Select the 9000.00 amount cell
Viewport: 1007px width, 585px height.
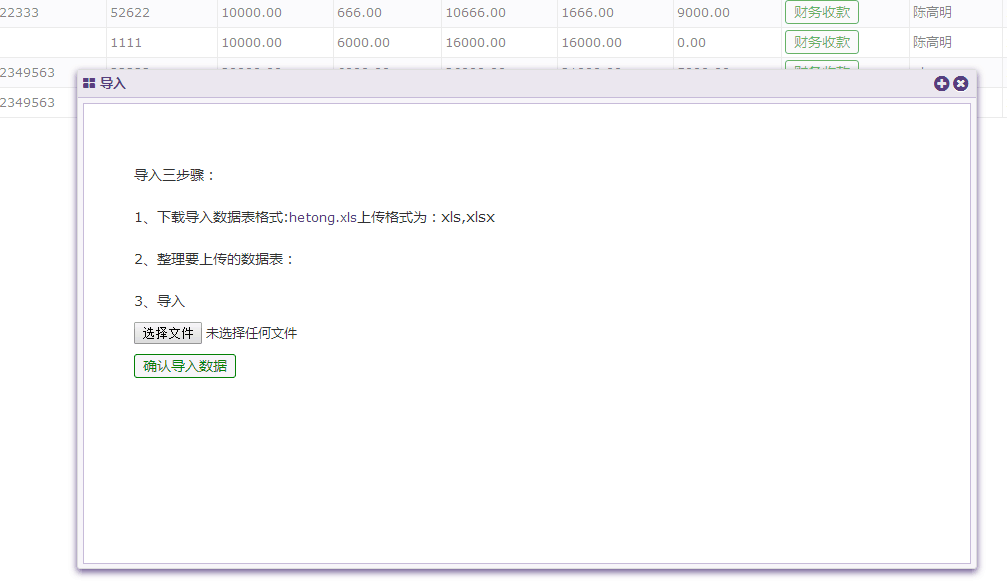[703, 13]
